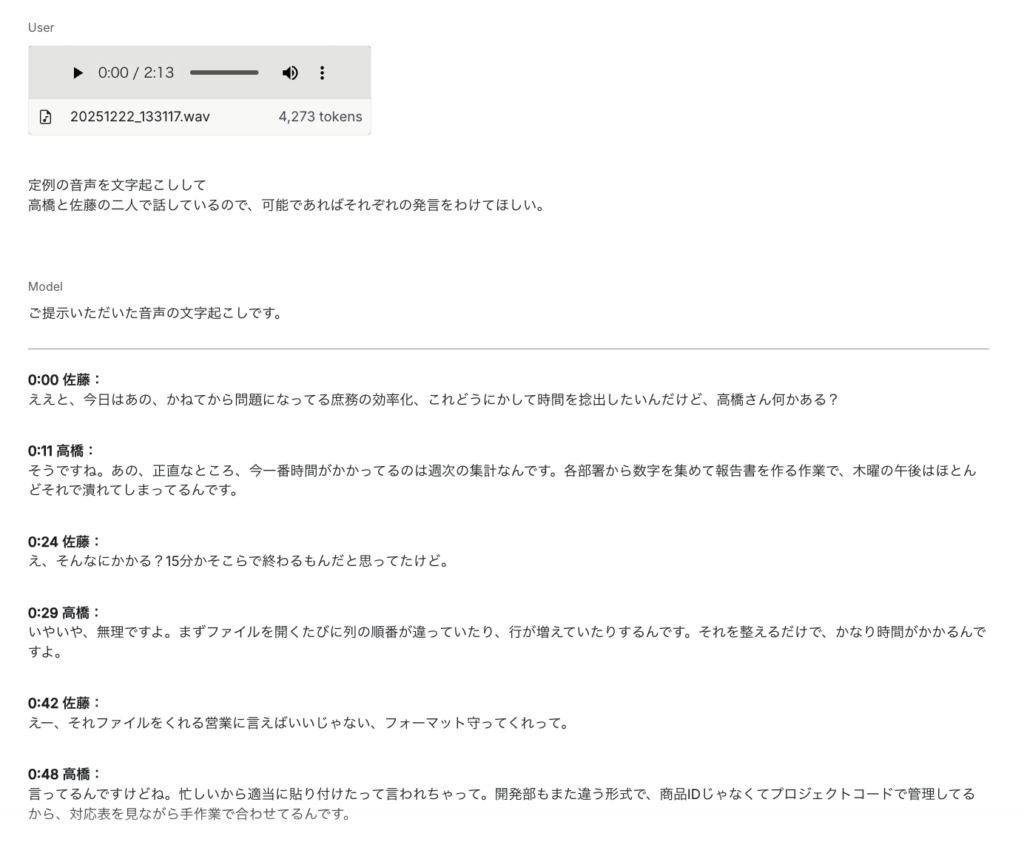Click the audio seek progress bar
The width and height of the screenshot is (1024, 842).
click(224, 73)
